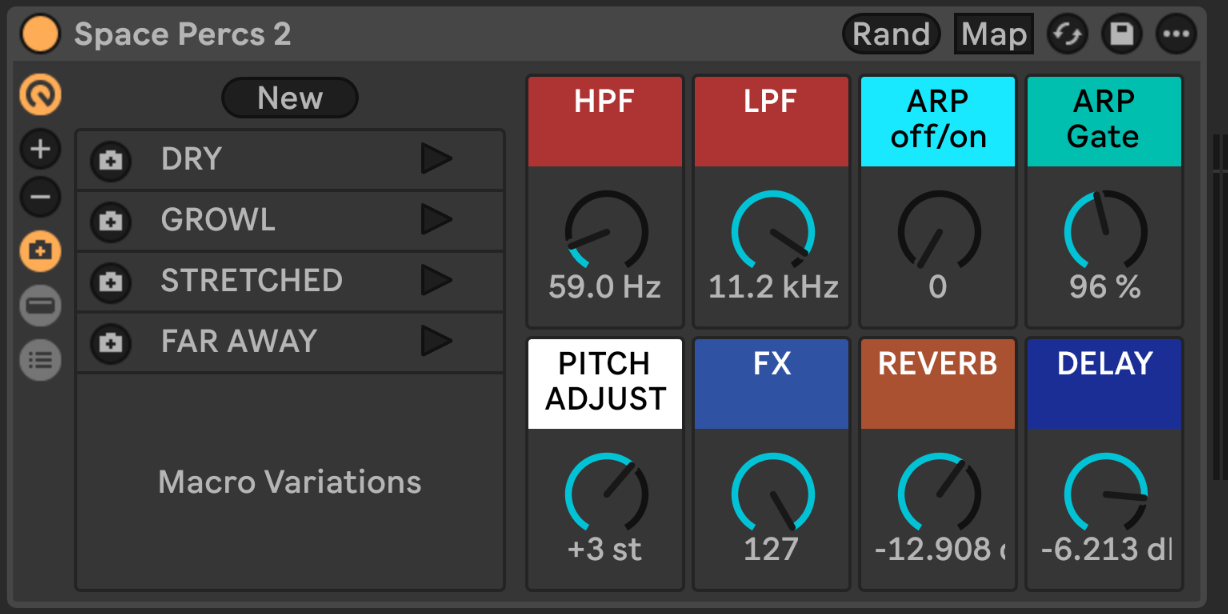Launch the STRETCHED variation play arrow
The height and width of the screenshot is (614, 1228).
click(436, 281)
